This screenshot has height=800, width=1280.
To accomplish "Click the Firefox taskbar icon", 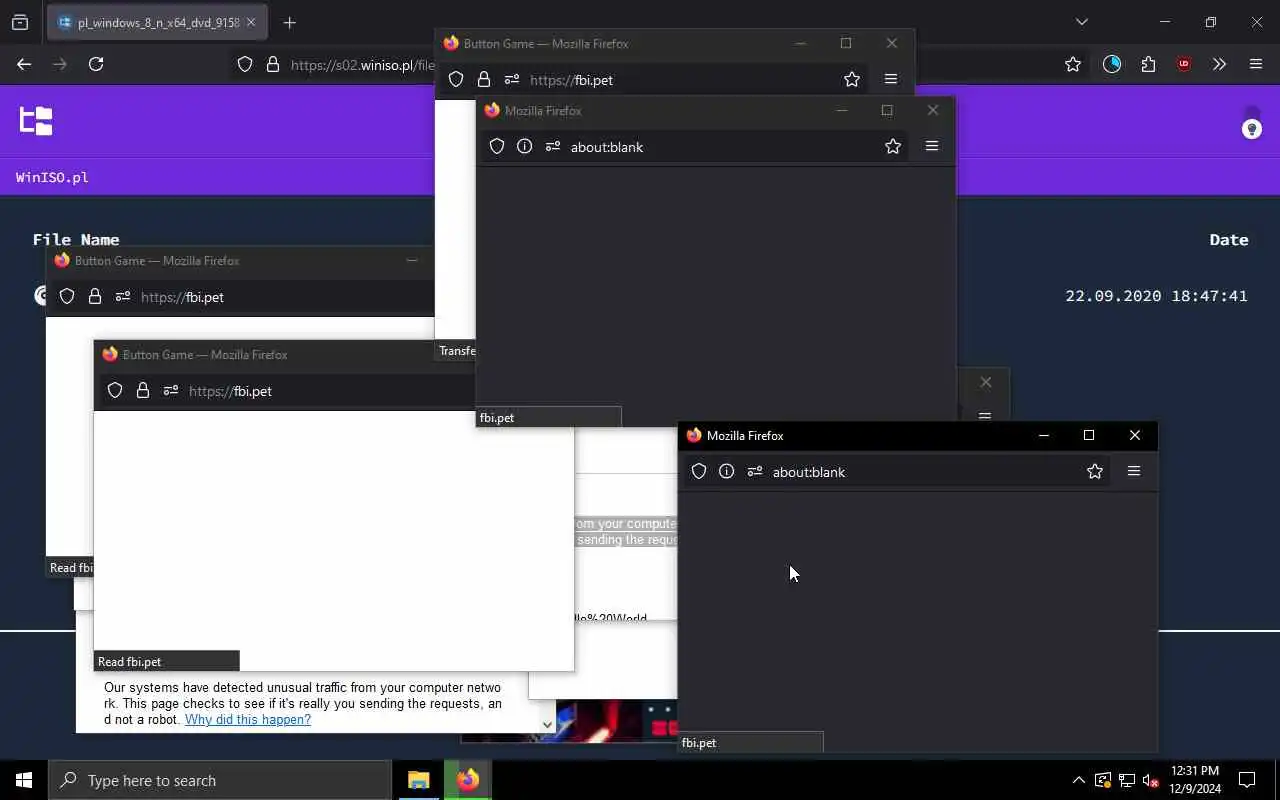I will pyautogui.click(x=468, y=780).
